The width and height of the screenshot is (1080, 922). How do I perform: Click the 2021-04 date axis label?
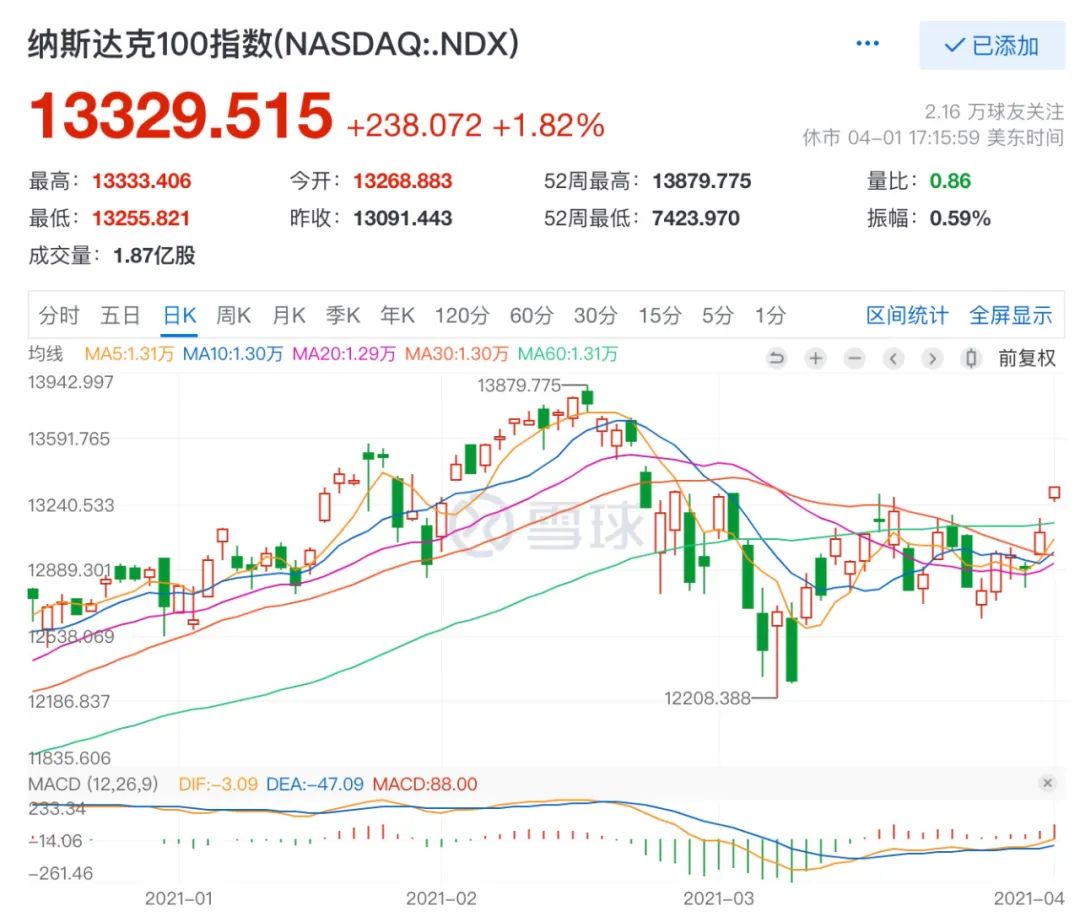pos(1028,898)
